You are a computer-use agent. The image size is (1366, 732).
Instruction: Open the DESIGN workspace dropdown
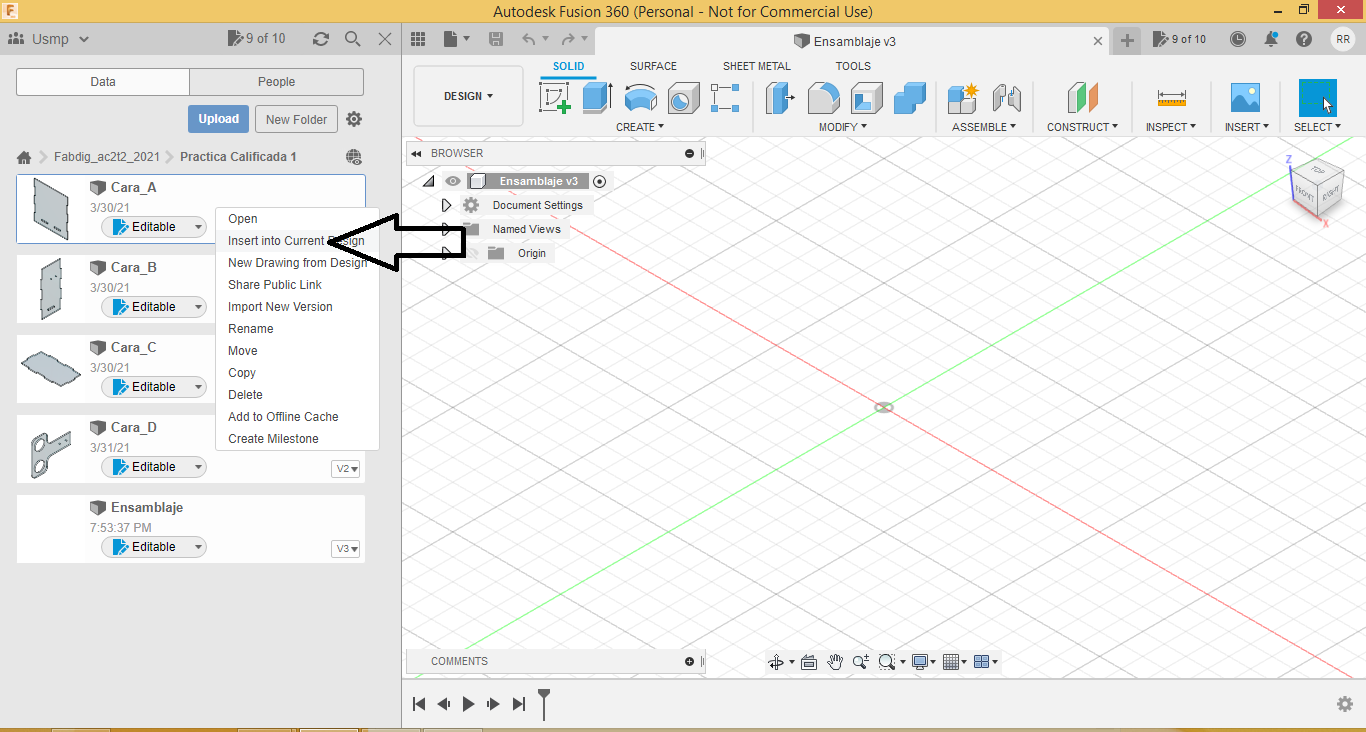tap(468, 96)
